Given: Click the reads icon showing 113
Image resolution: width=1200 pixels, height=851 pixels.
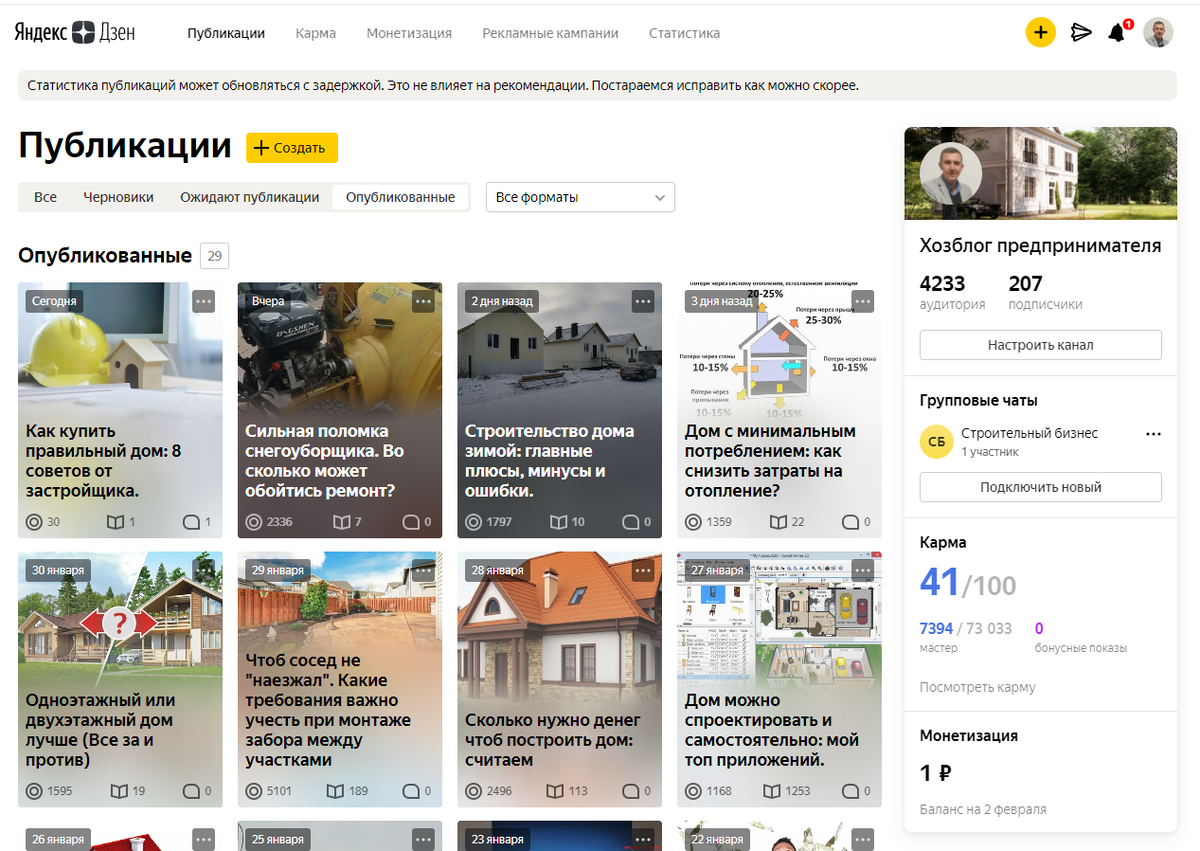Looking at the screenshot, I should pos(555,791).
